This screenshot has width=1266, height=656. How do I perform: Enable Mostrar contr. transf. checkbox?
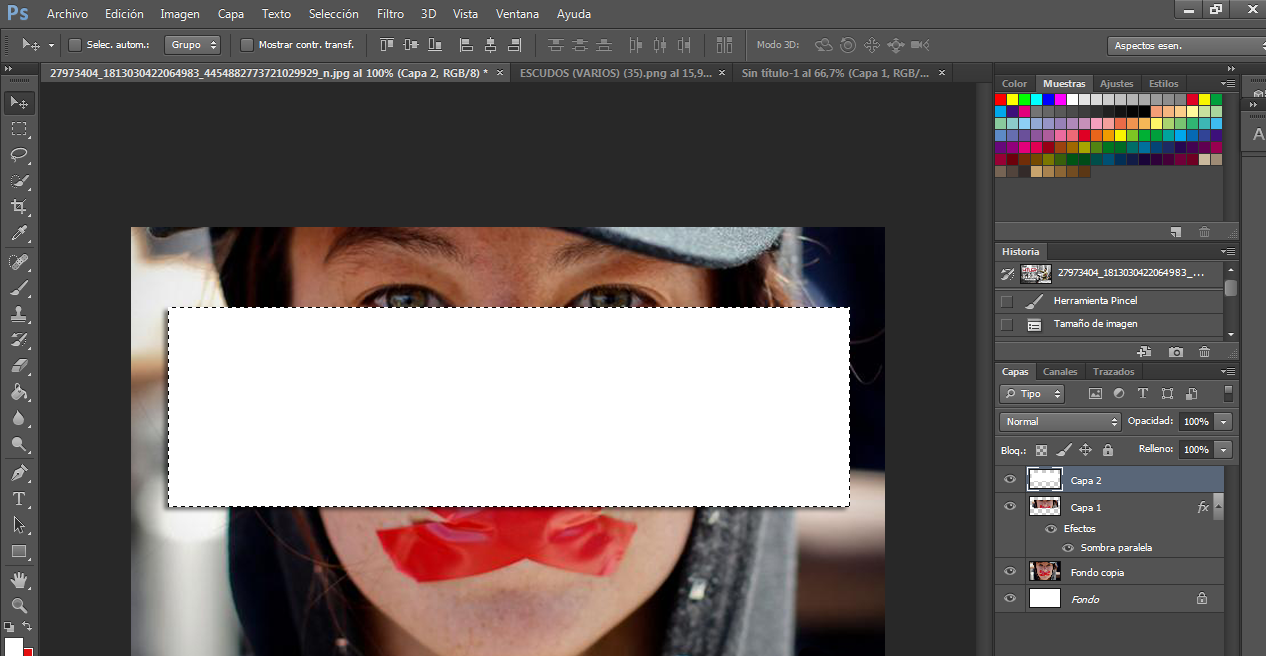tap(247, 45)
